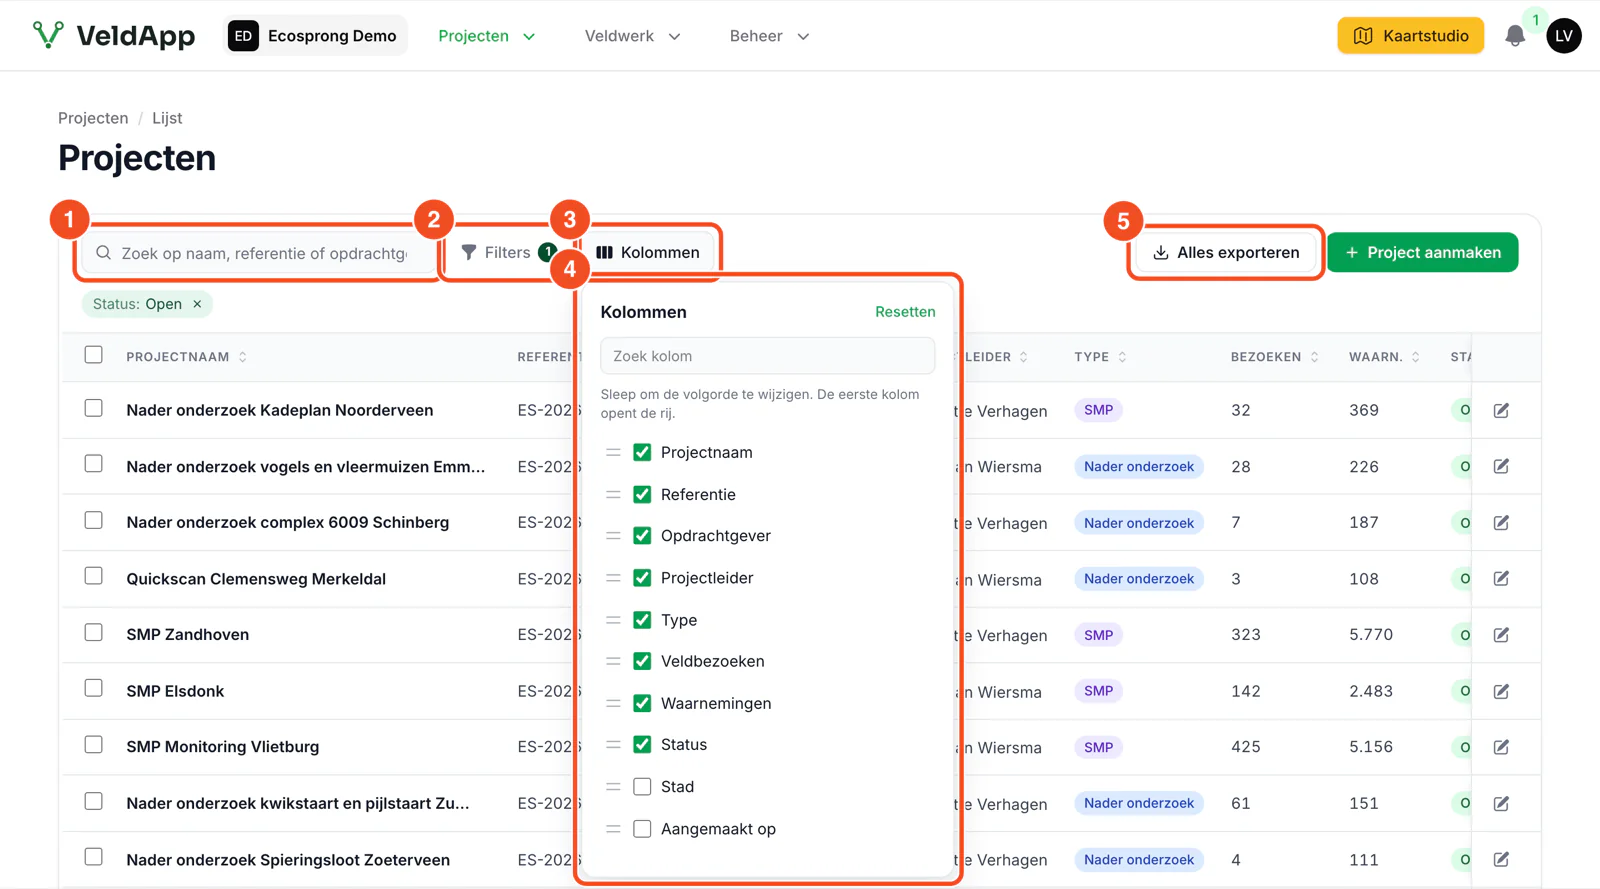The width and height of the screenshot is (1600, 889).
Task: Sort table by Bezoeken column
Action: pos(1275,357)
